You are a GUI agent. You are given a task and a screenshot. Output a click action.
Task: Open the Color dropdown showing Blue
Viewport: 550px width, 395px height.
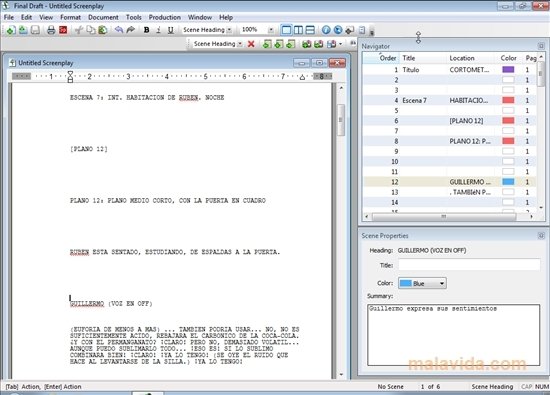click(x=422, y=283)
